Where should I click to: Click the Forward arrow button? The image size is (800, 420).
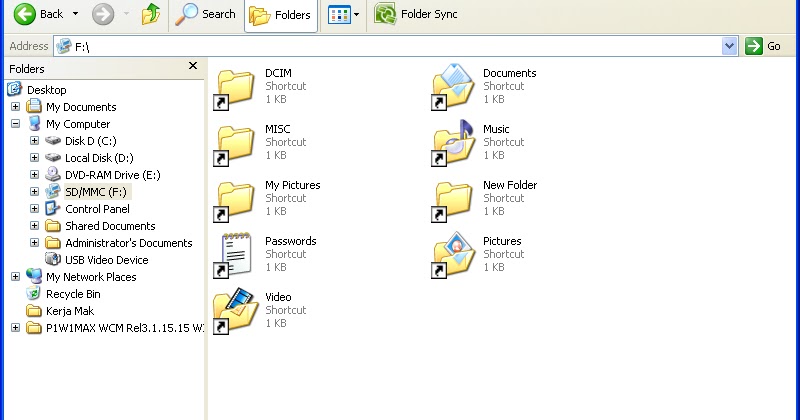pos(103,14)
